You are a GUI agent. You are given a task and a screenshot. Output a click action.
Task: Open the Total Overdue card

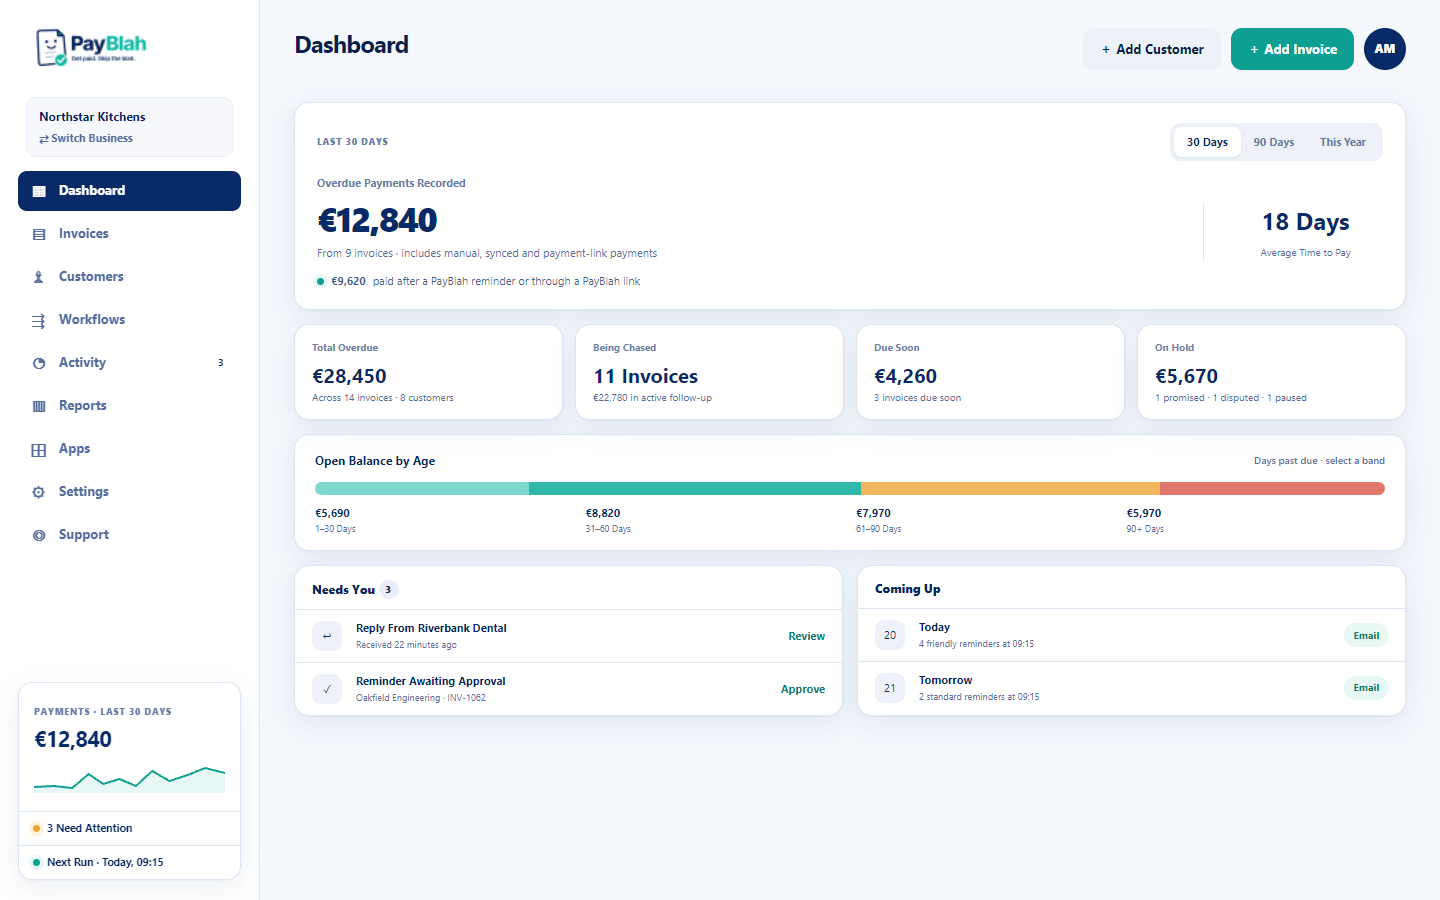428,372
